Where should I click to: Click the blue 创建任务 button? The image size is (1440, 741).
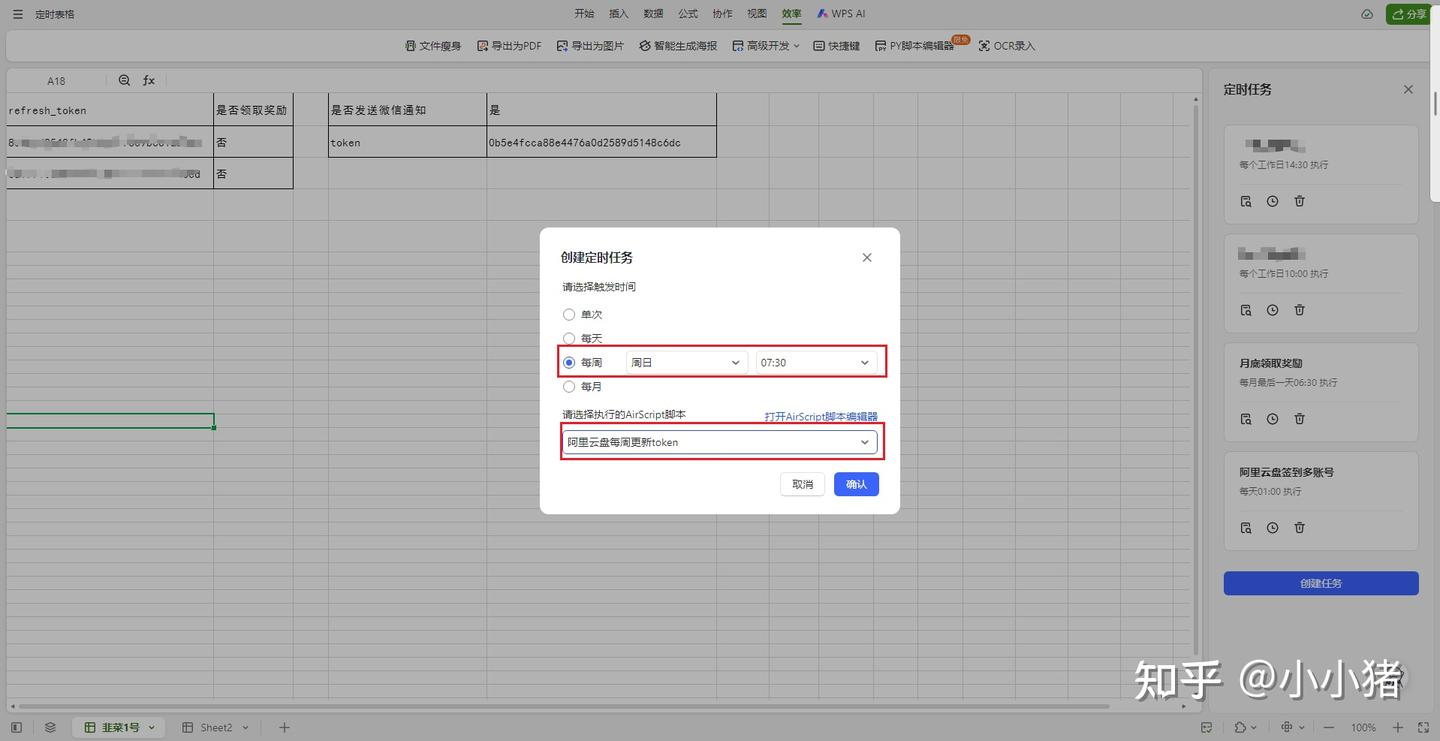pos(1321,583)
